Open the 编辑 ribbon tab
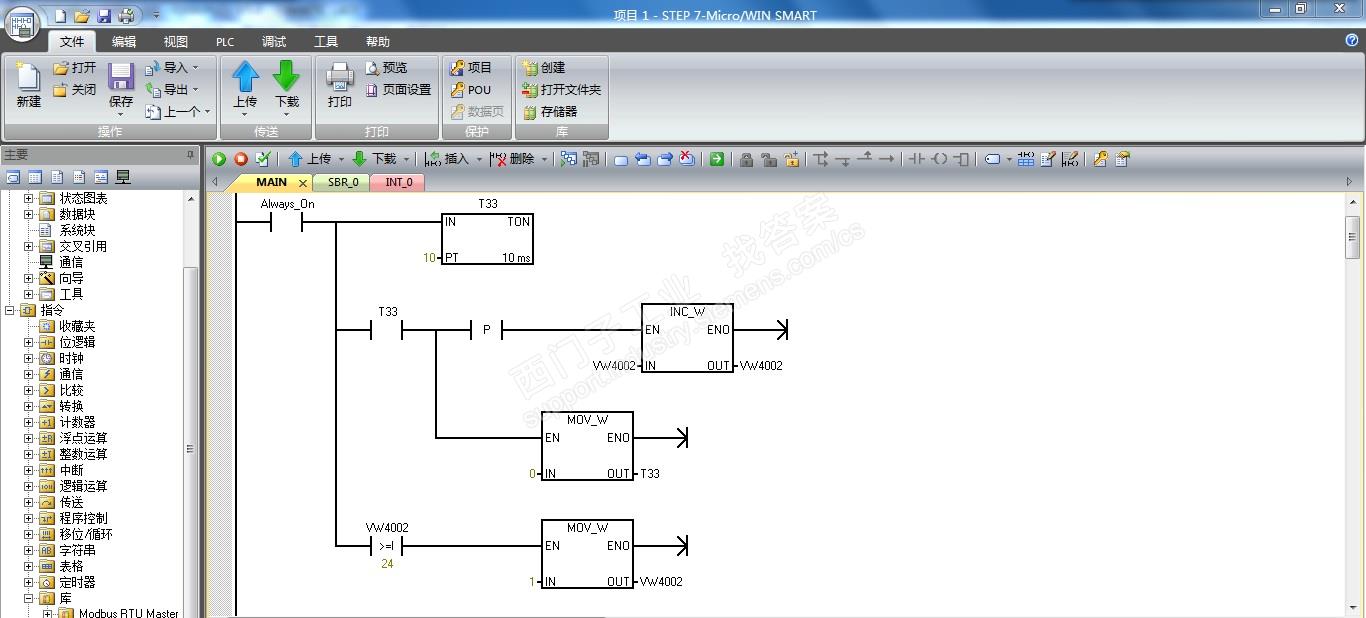Image resolution: width=1366 pixels, height=618 pixels. 124,42
